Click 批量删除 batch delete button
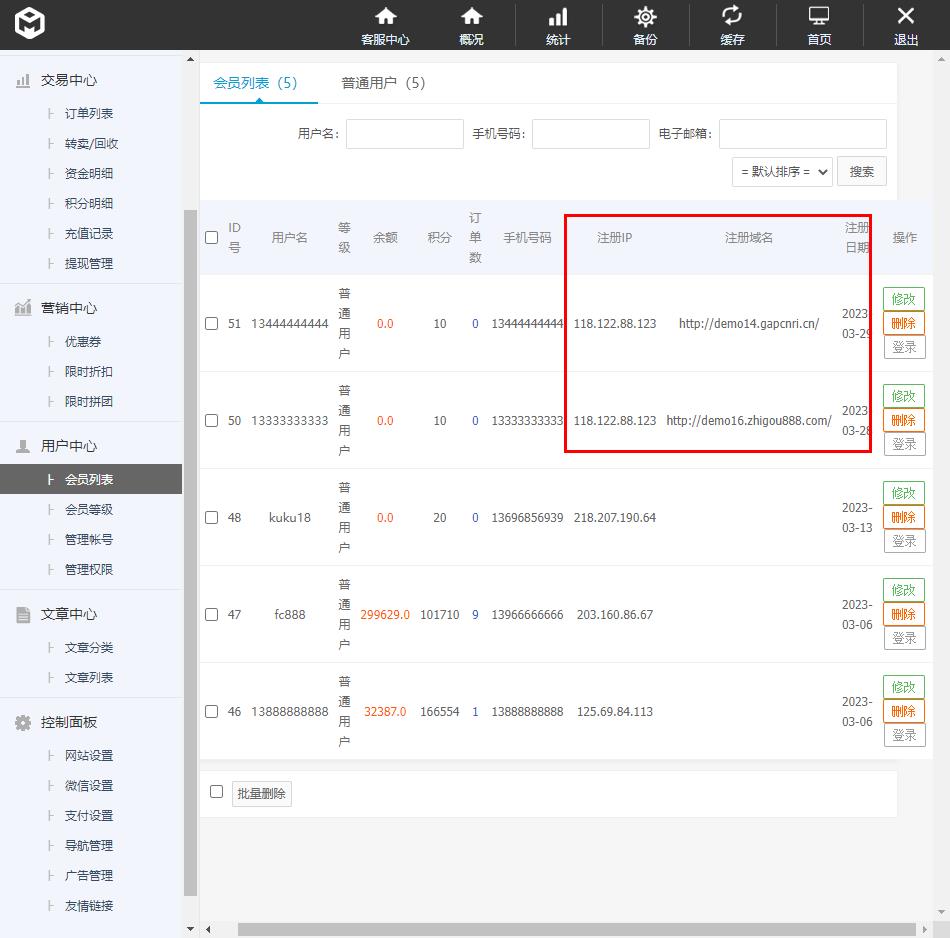This screenshot has width=950, height=938. click(261, 794)
